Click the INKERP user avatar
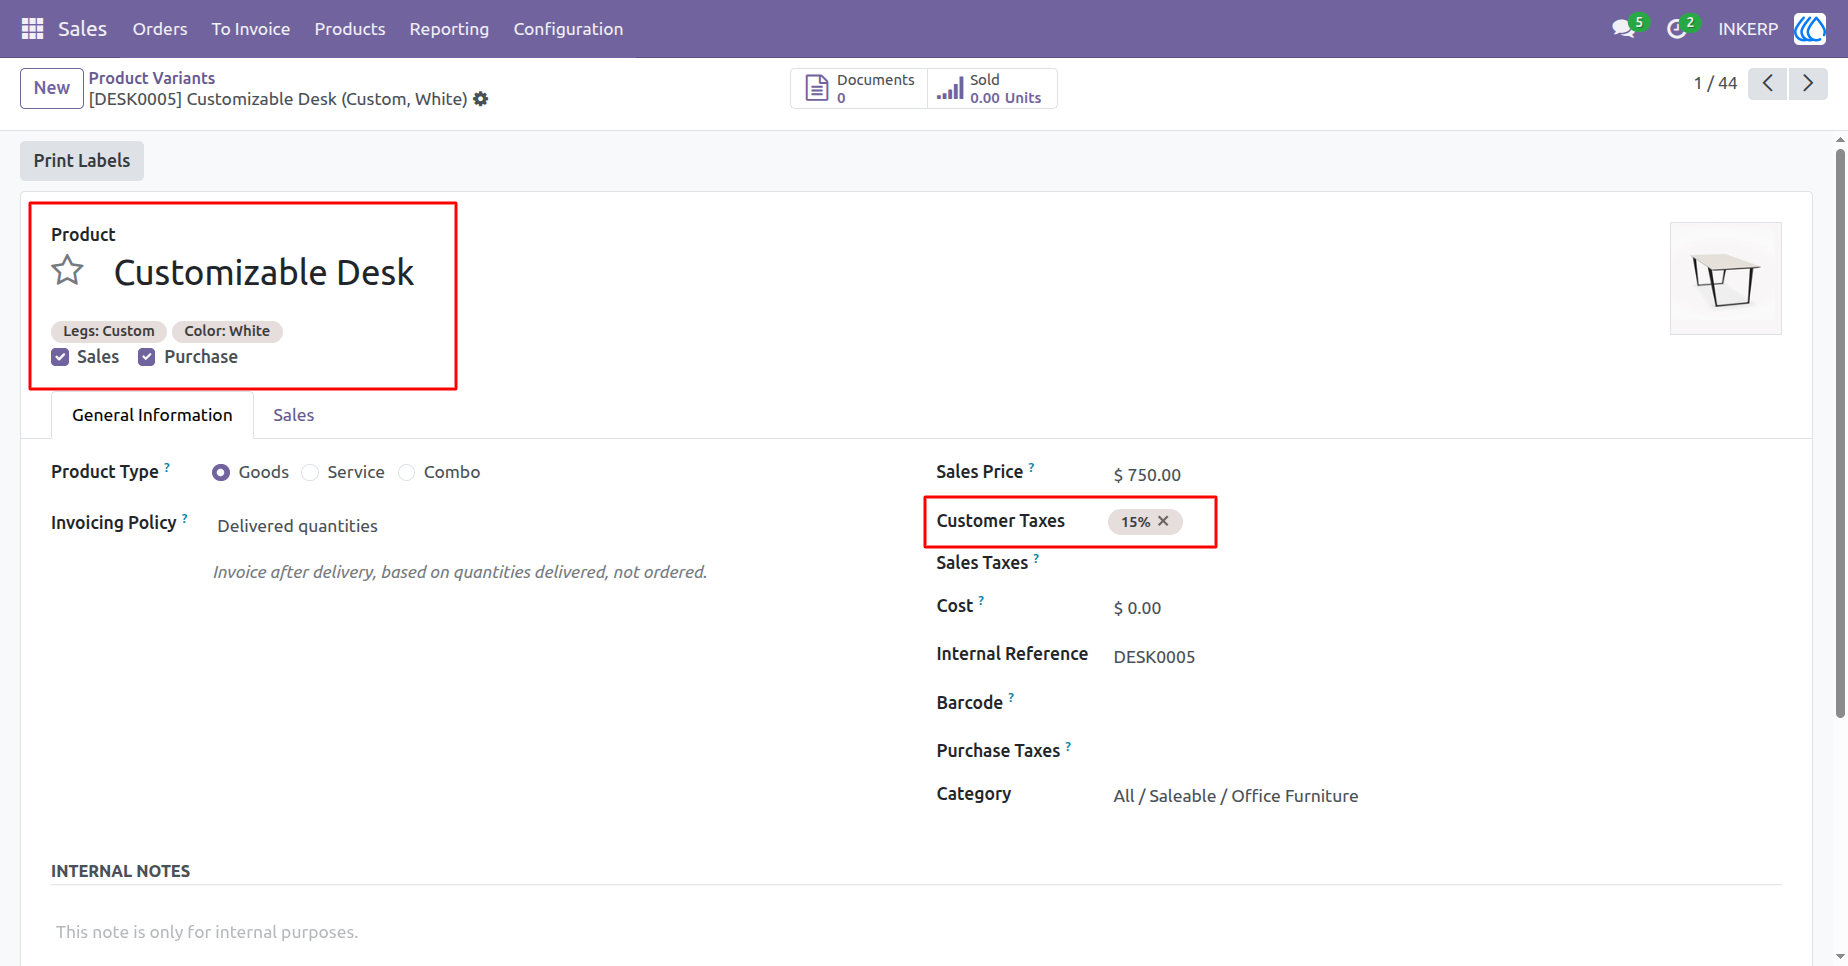Image resolution: width=1848 pixels, height=966 pixels. click(1809, 29)
